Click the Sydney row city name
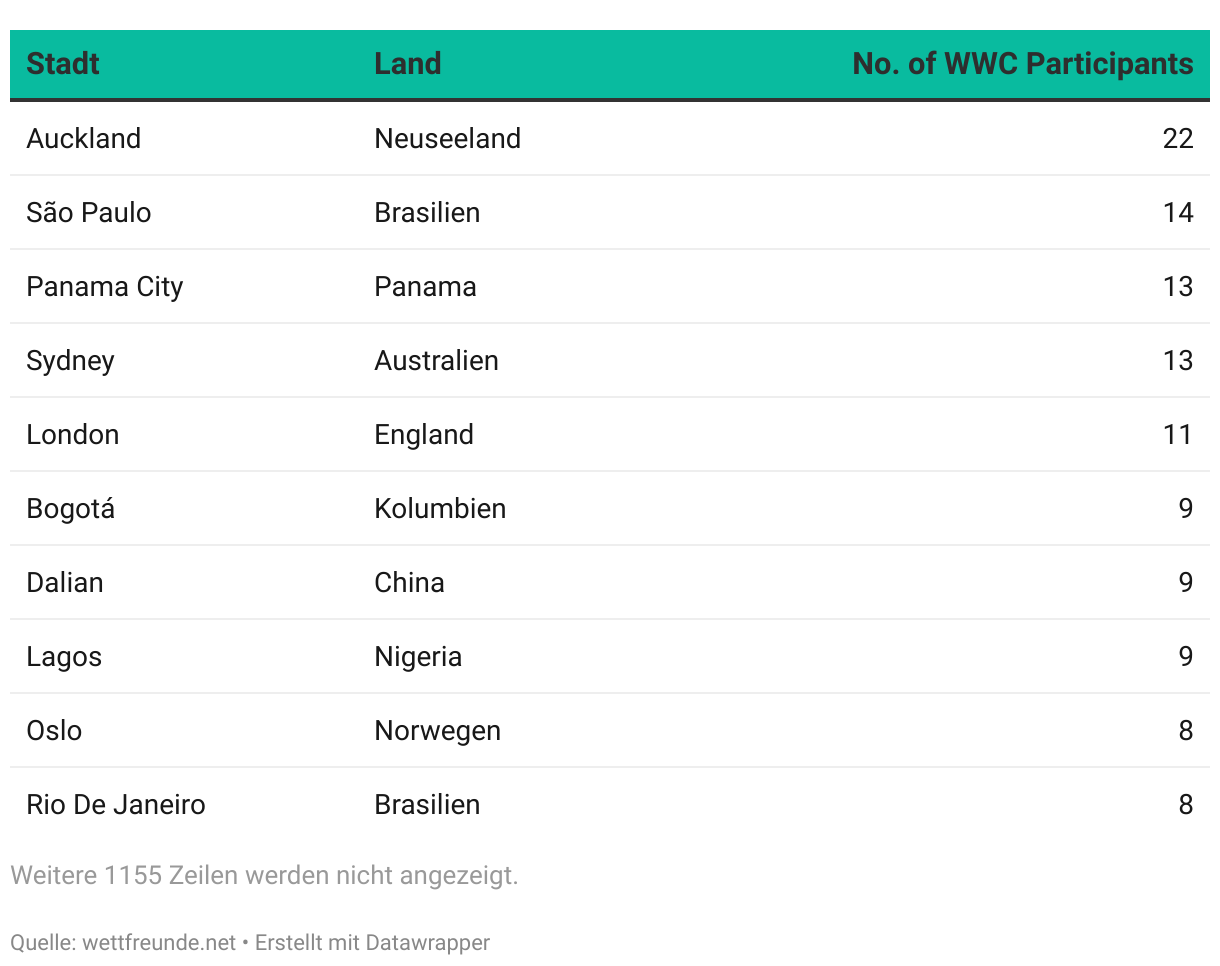The width and height of the screenshot is (1220, 966). coord(71,361)
